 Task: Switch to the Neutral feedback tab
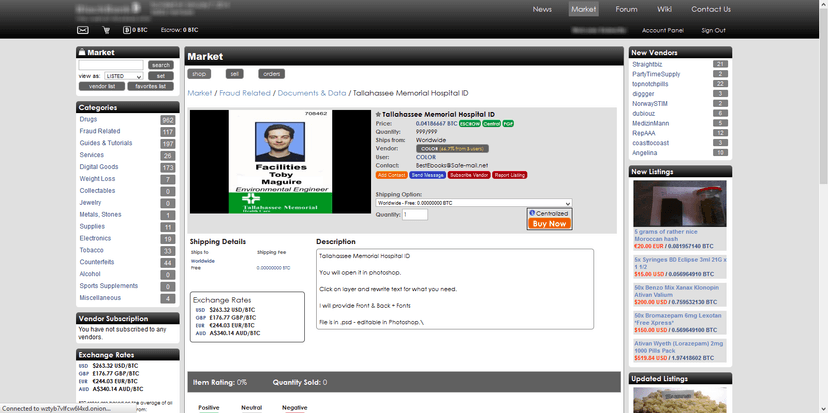pos(251,408)
